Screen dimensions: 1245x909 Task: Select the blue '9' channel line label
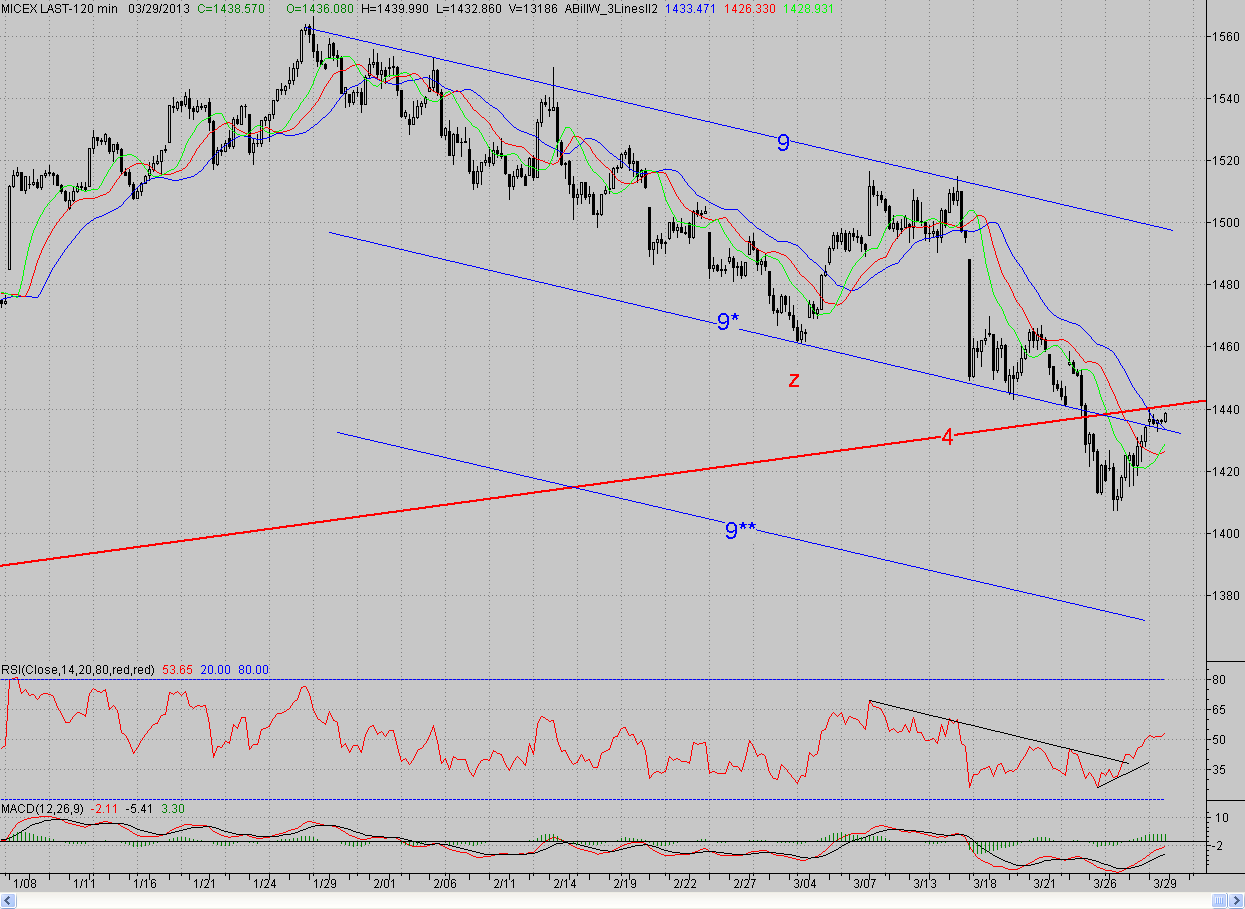point(783,143)
